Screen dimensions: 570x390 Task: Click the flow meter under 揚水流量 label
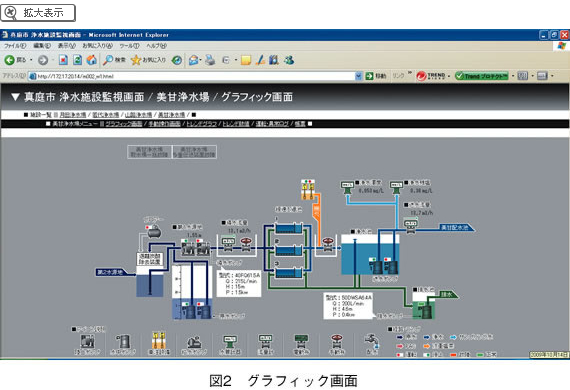228,244
